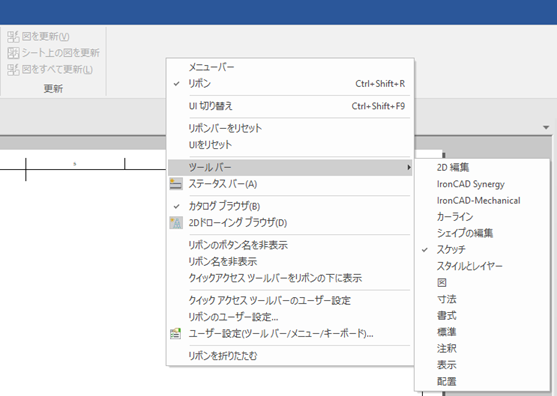Uncheck the スケッチ toolbar in submenu
The height and width of the screenshot is (396, 557).
coord(482,249)
